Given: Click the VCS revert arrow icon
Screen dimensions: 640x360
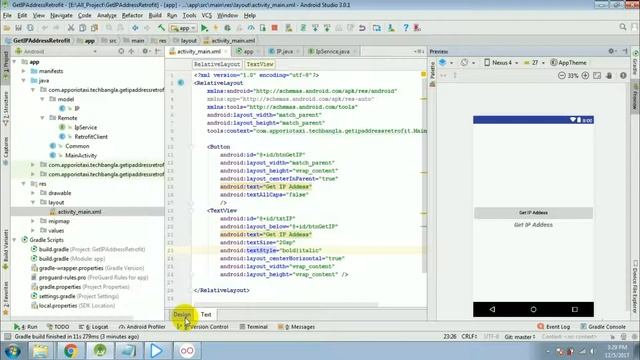Looking at the screenshot, I should (x=362, y=28).
